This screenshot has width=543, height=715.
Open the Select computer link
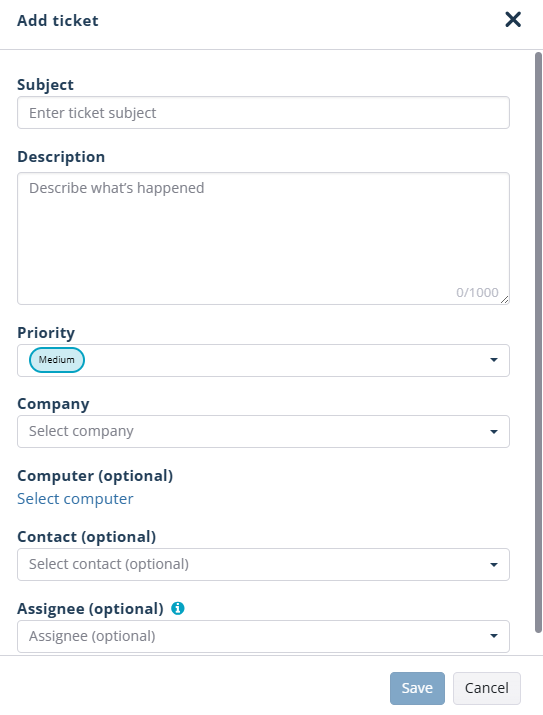tap(75, 498)
